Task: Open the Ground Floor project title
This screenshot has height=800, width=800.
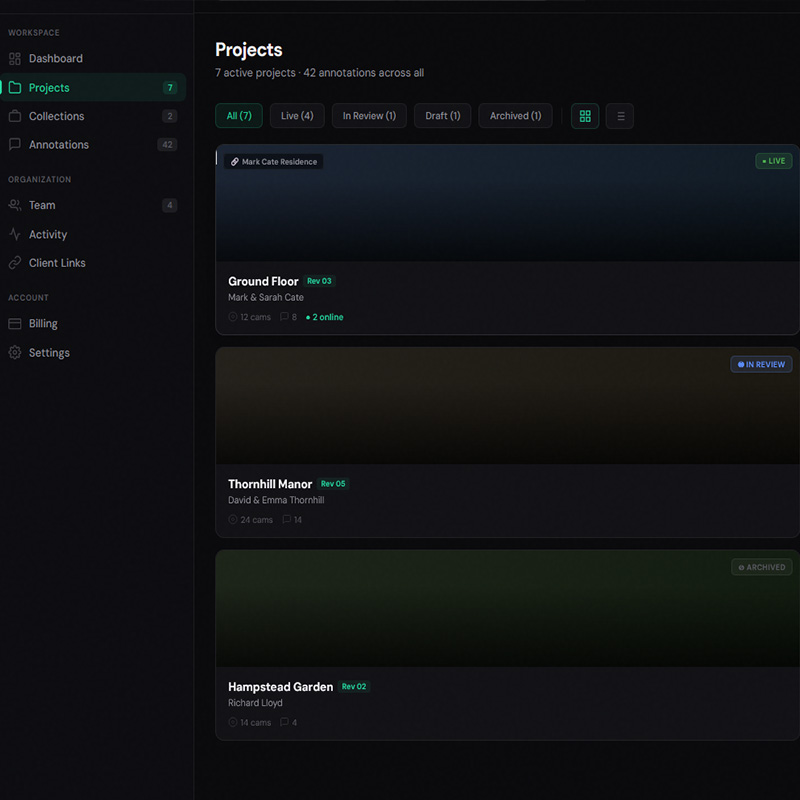Action: (x=263, y=281)
